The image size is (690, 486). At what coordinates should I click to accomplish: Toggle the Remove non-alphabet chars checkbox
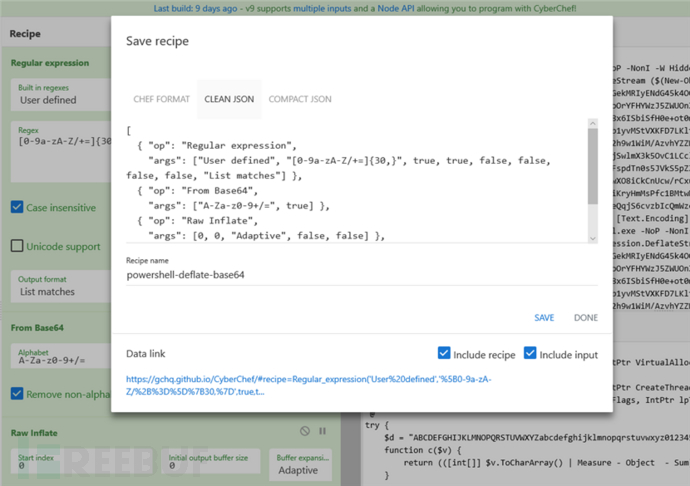click(x=17, y=393)
